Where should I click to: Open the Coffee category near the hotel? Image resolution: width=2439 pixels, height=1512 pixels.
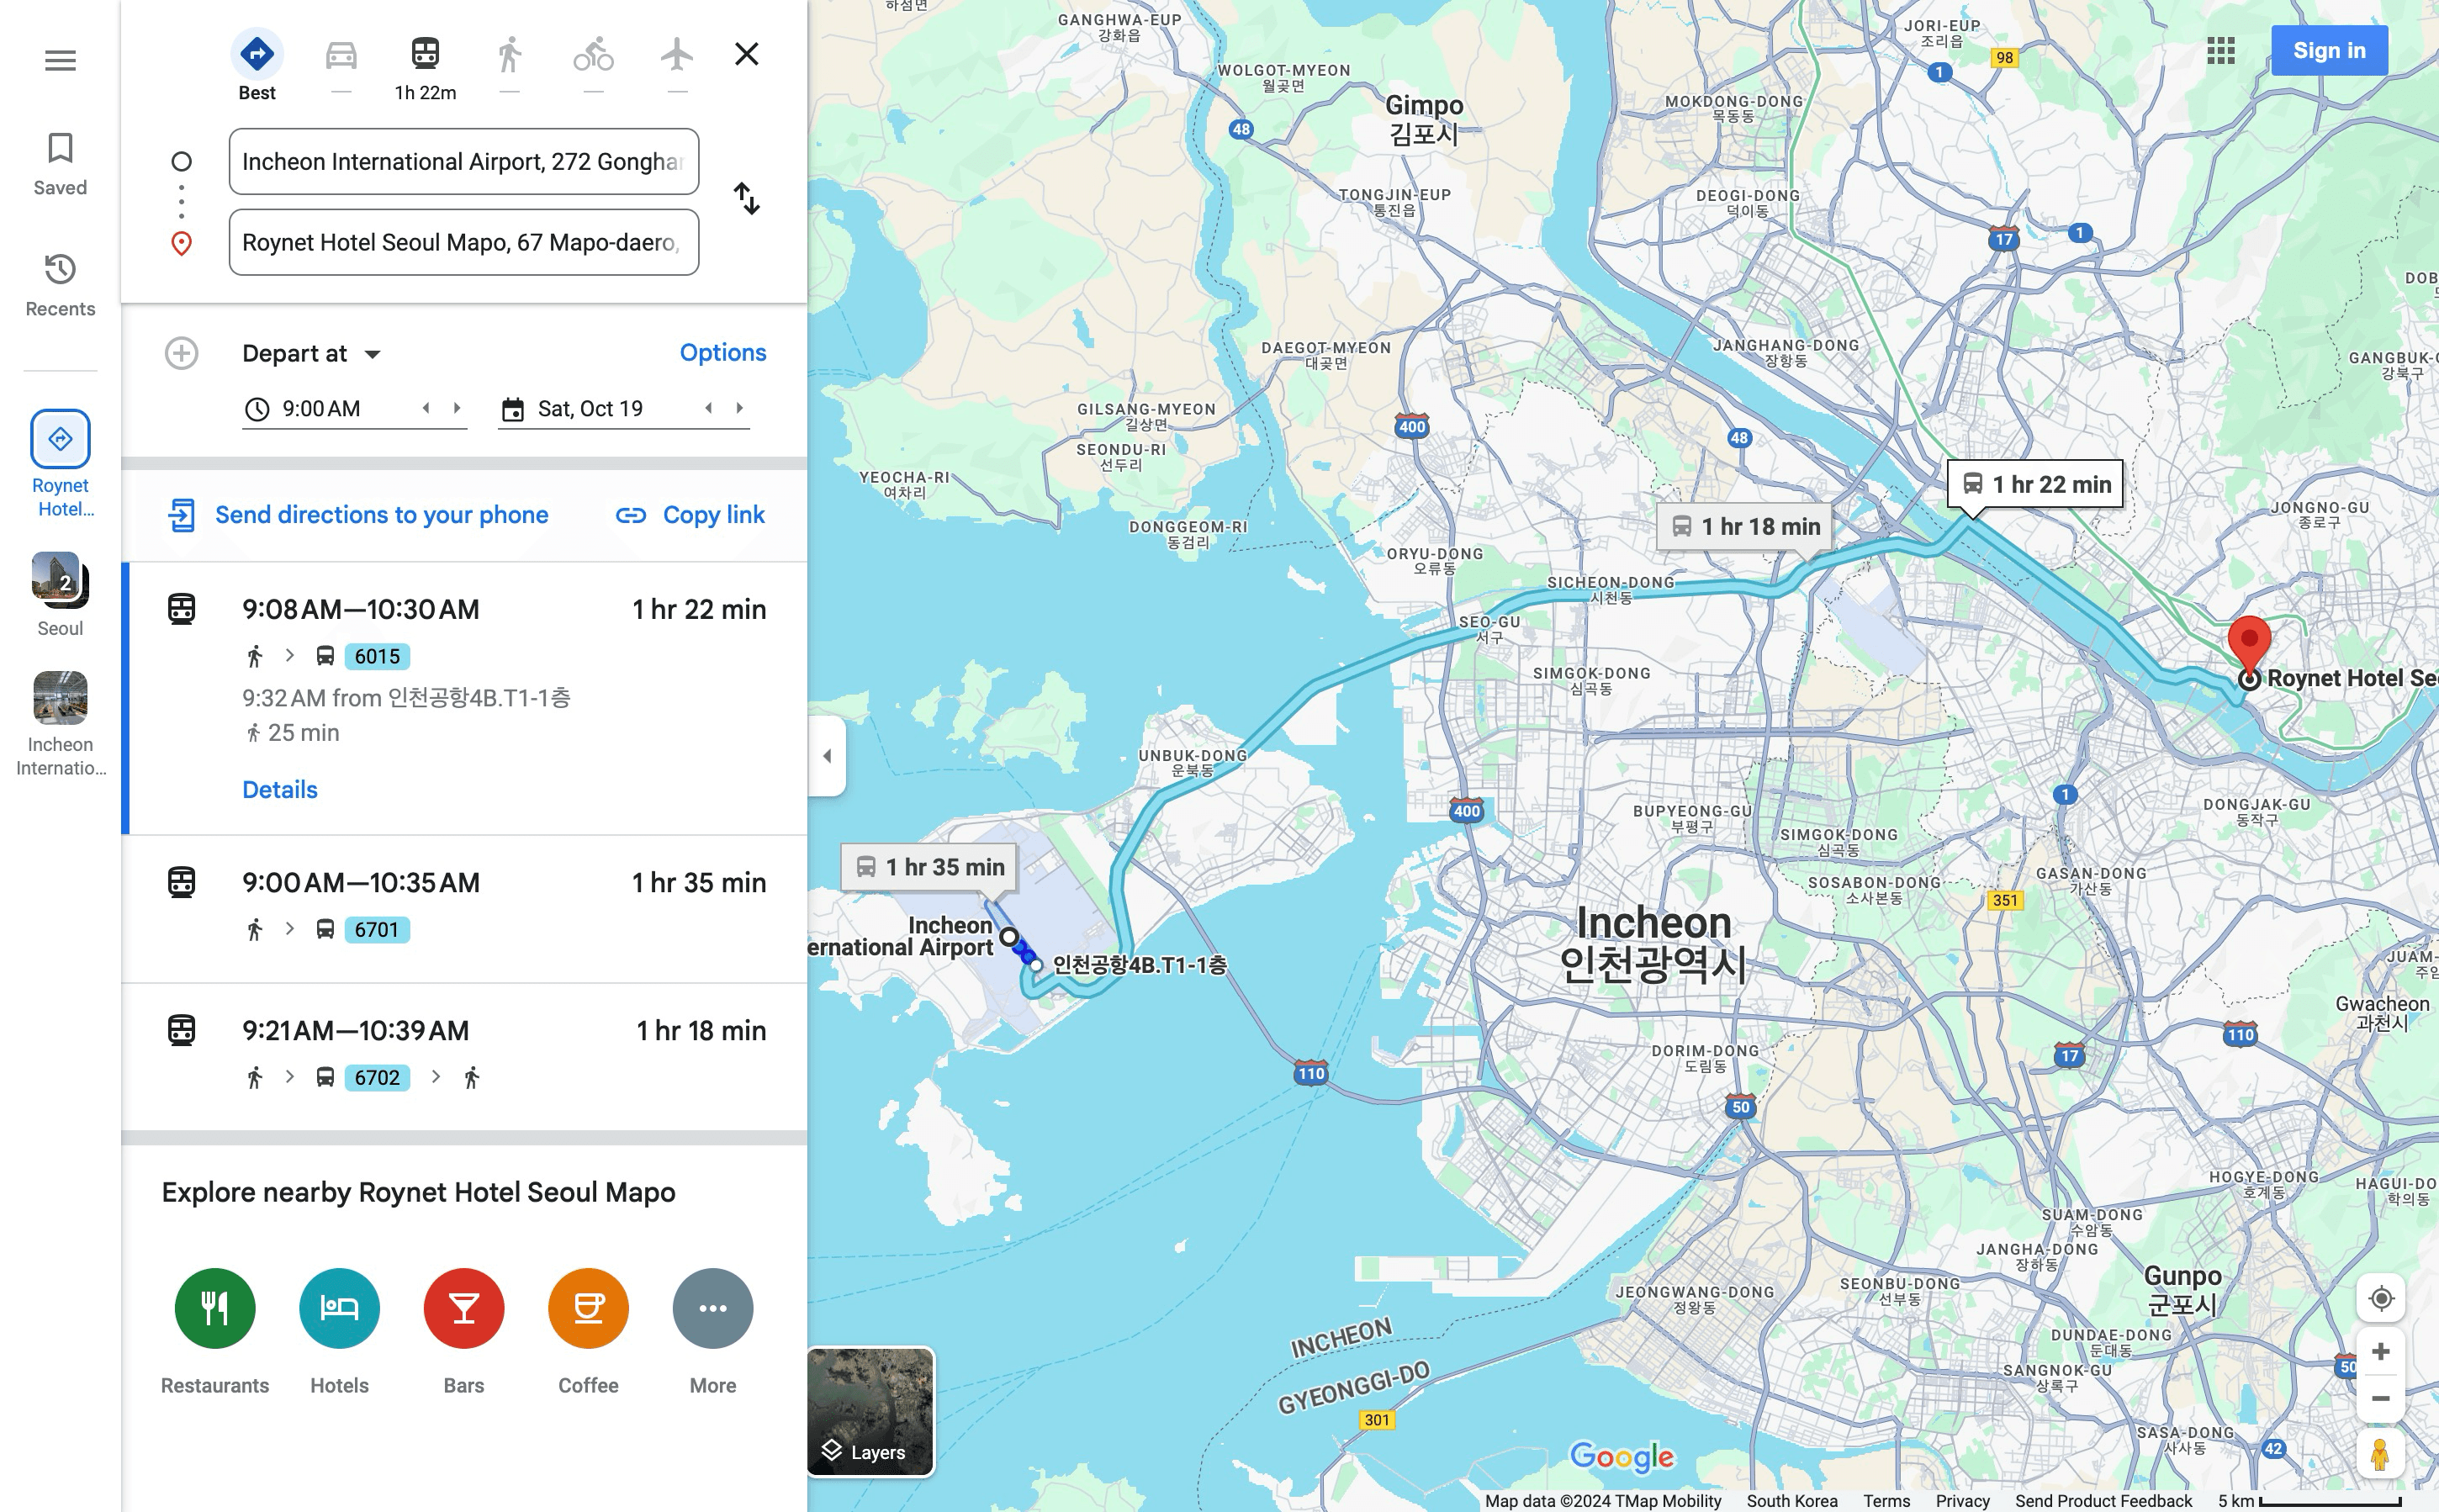tap(588, 1307)
